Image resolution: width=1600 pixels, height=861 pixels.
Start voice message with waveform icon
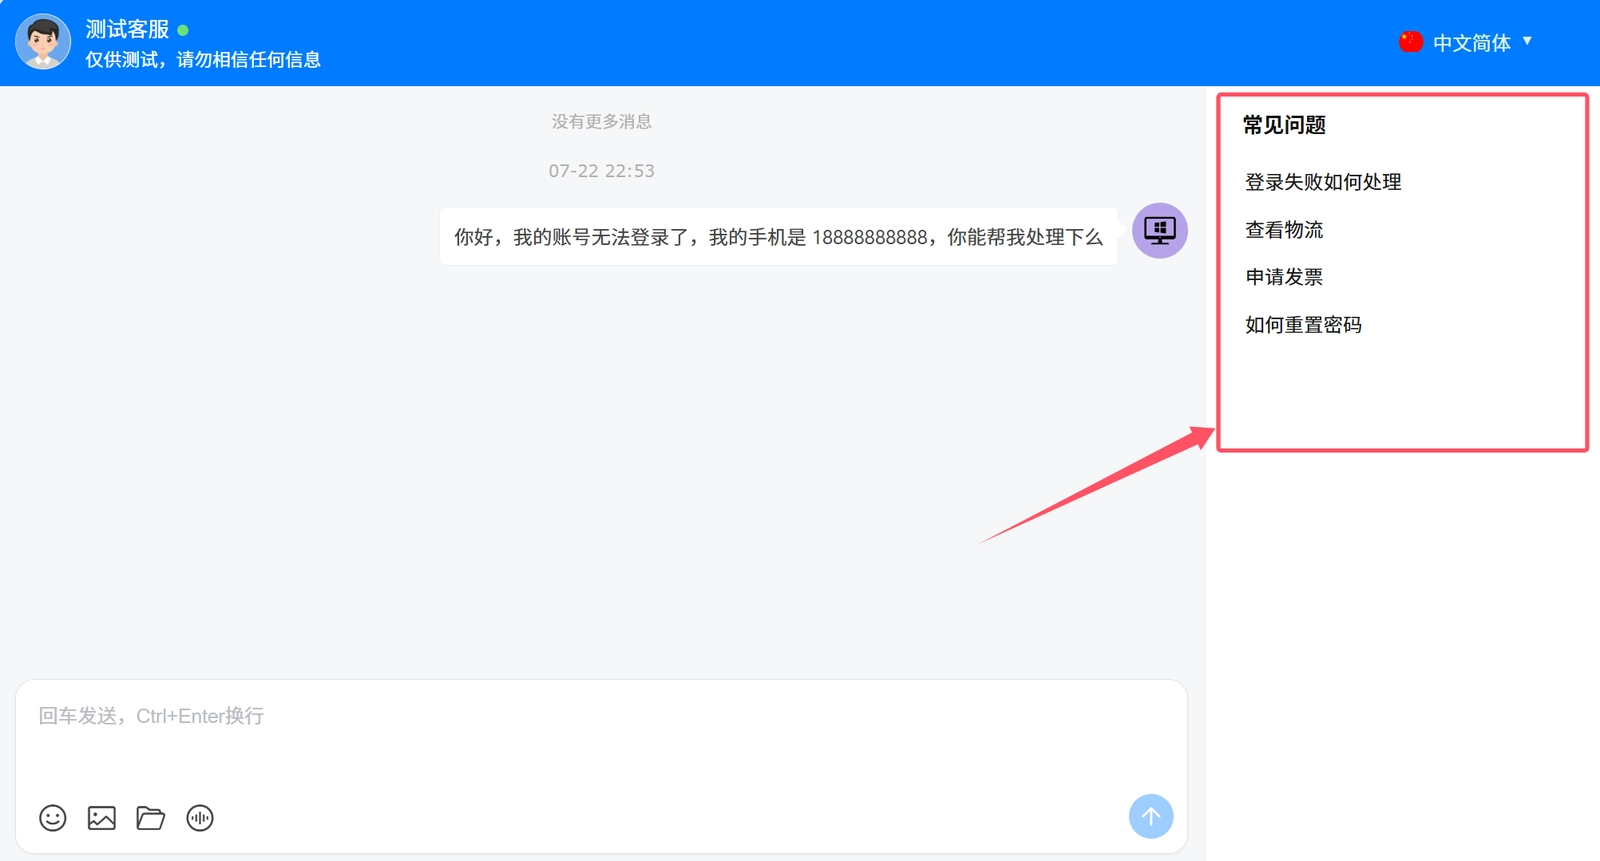200,818
